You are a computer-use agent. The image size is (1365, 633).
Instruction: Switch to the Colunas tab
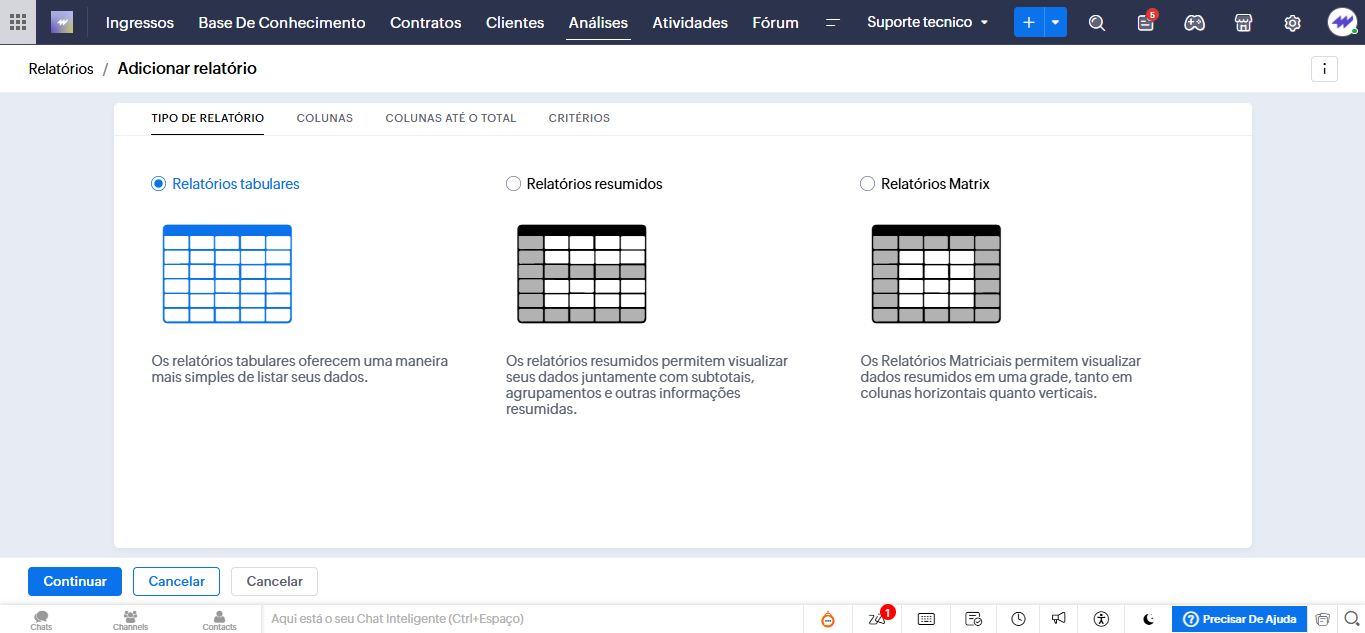pos(324,118)
